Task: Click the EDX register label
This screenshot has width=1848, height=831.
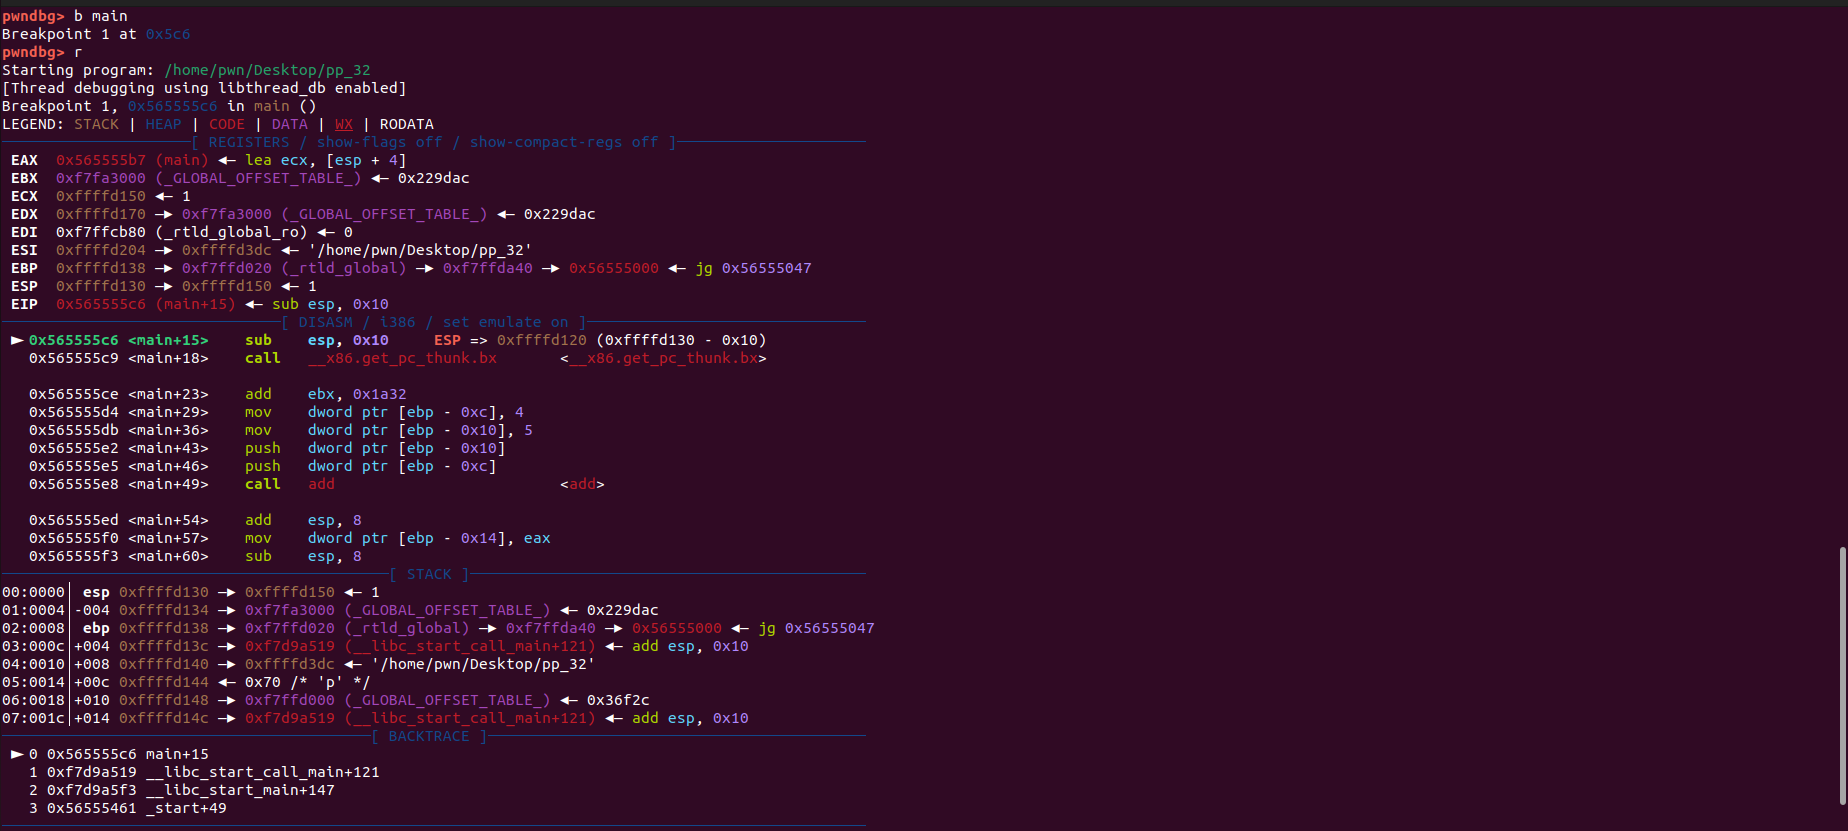Action: click(x=24, y=214)
